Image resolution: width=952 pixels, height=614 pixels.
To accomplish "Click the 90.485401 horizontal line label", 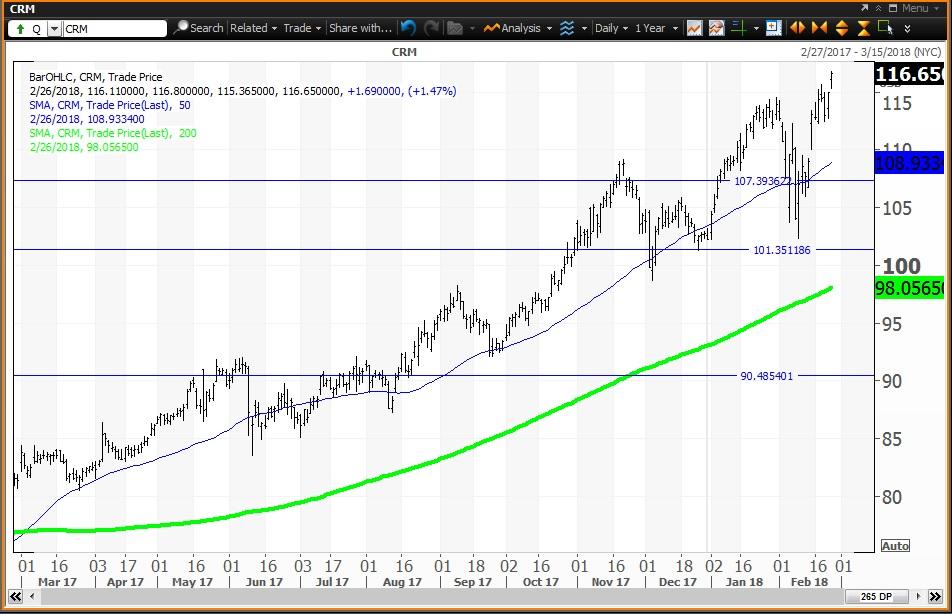I will pos(766,376).
